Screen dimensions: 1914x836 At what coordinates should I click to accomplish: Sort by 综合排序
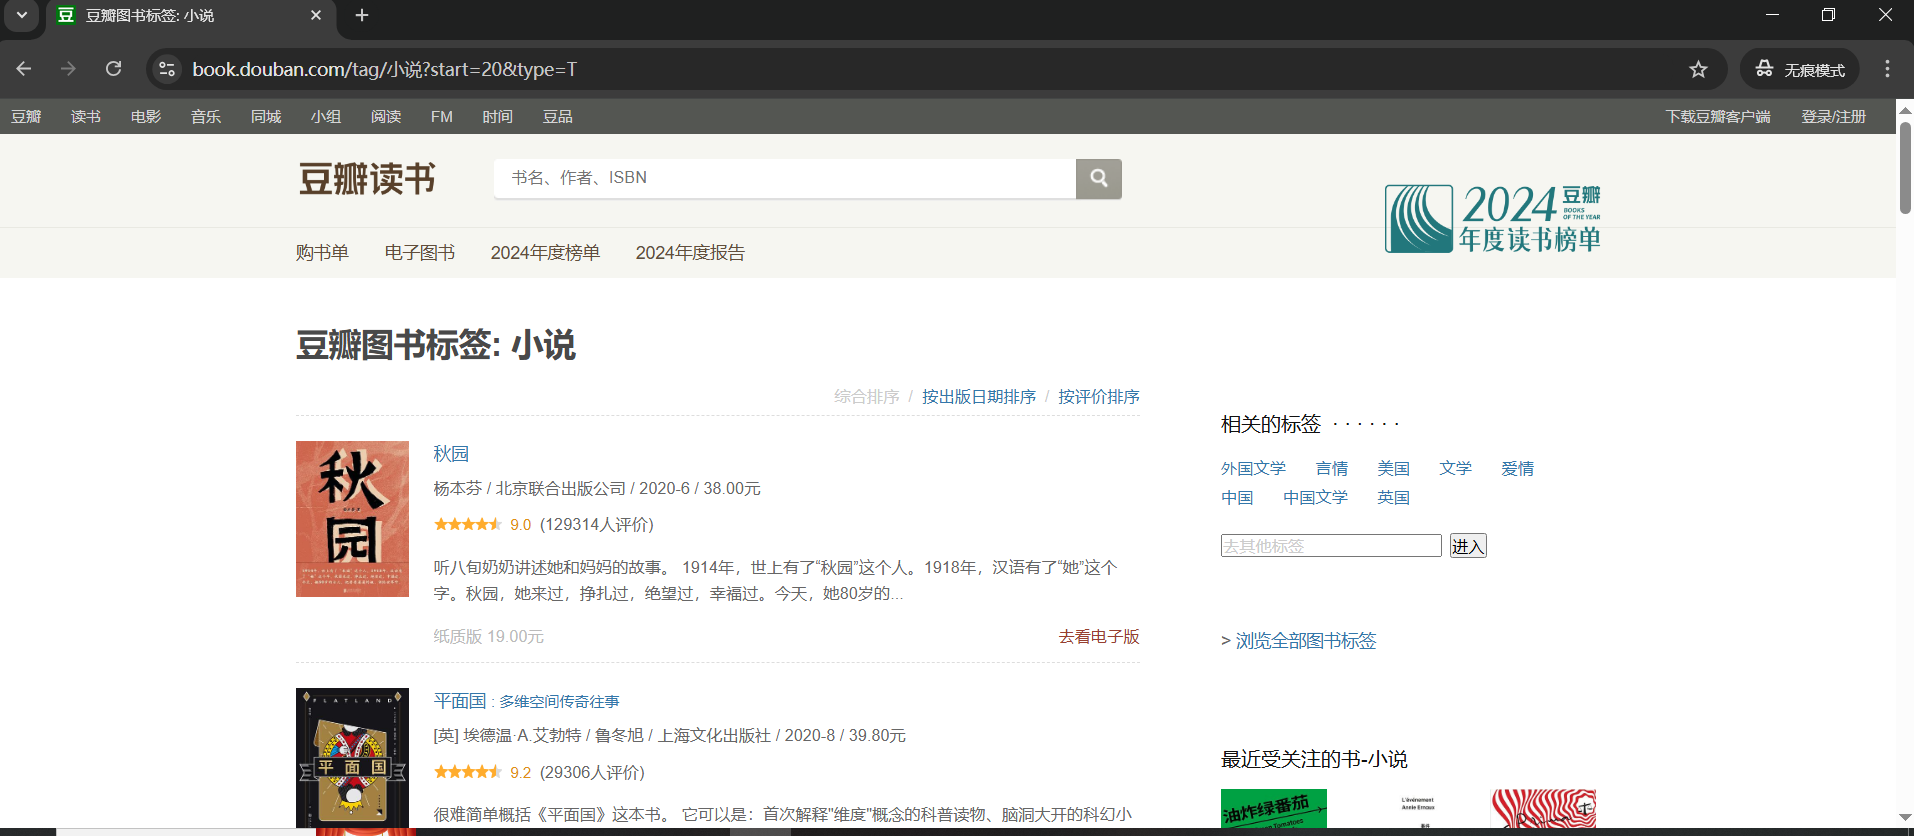coord(867,397)
